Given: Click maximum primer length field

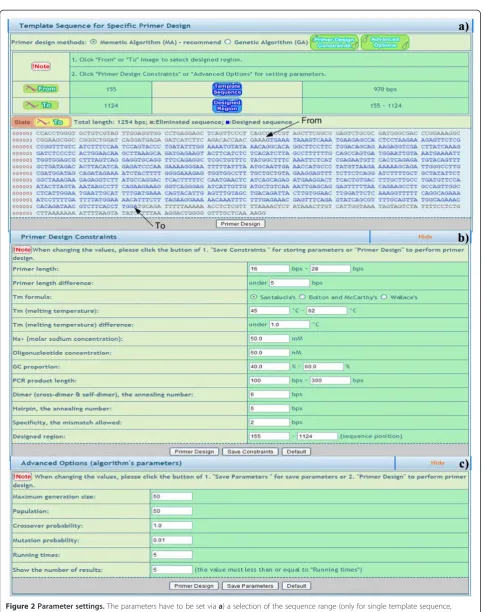Looking at the screenshot, I should (330, 269).
